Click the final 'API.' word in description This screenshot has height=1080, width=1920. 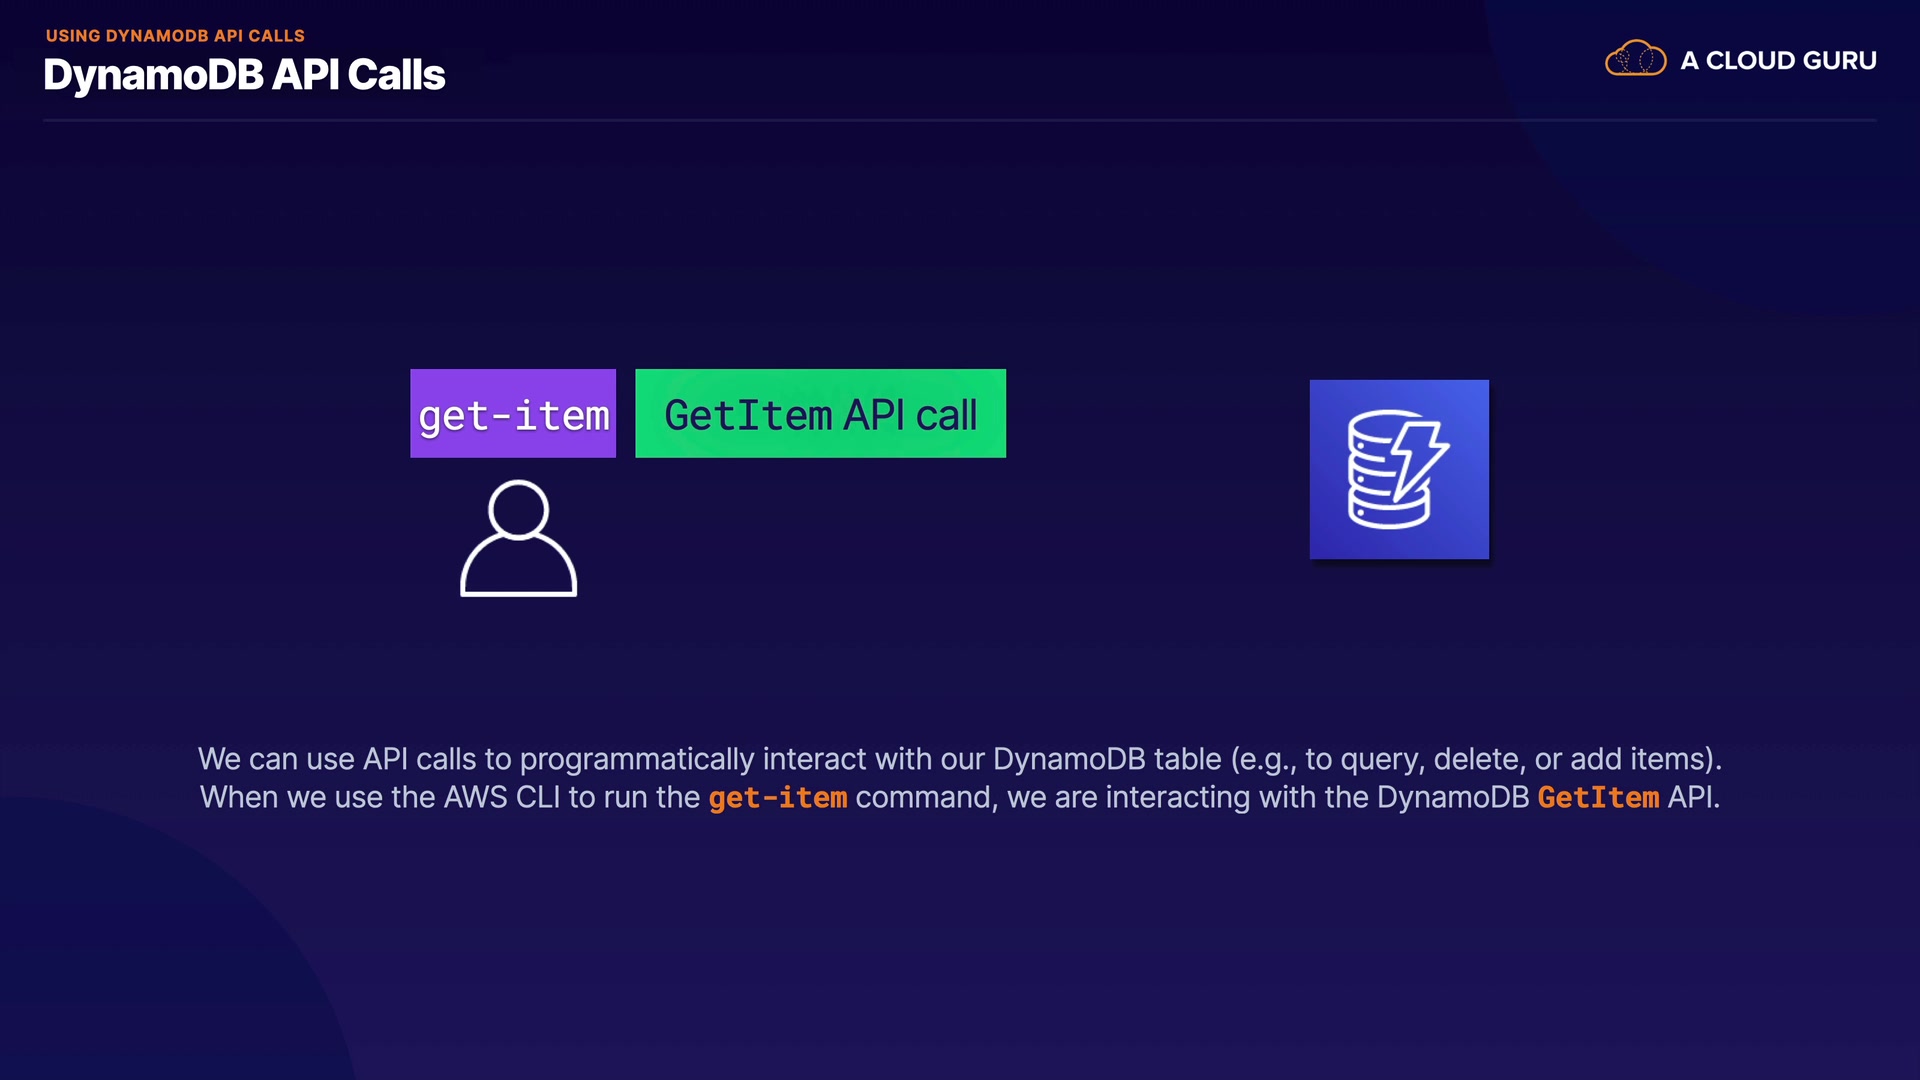click(1693, 798)
